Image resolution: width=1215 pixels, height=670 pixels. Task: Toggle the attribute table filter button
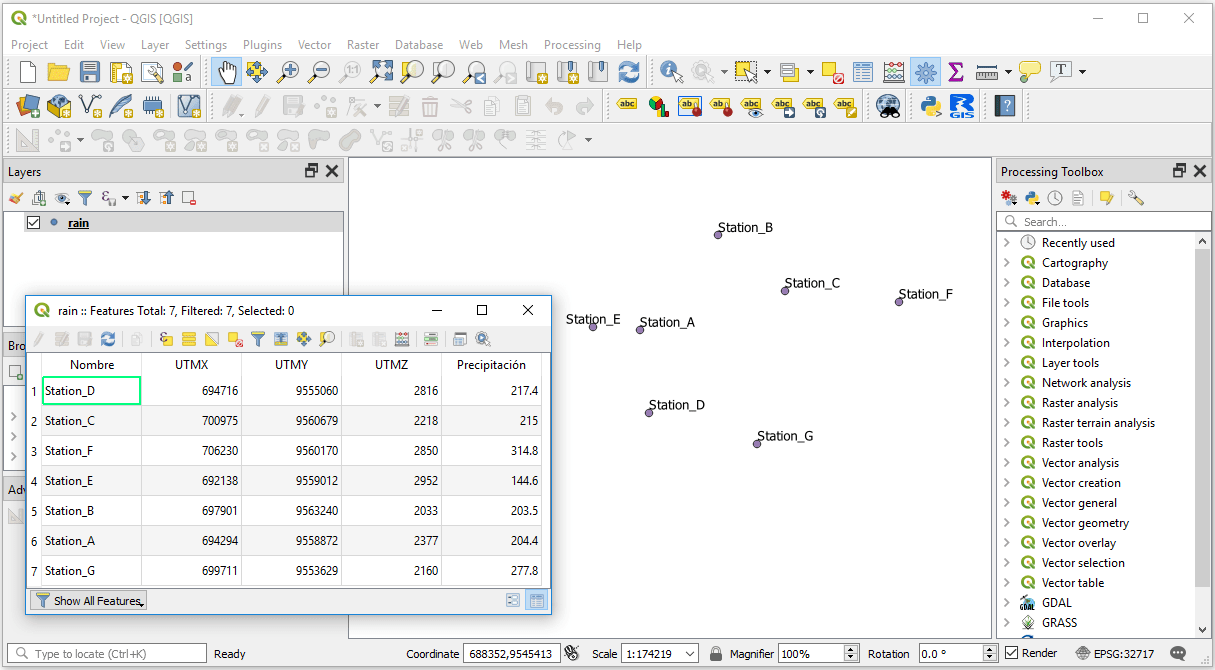pos(258,339)
